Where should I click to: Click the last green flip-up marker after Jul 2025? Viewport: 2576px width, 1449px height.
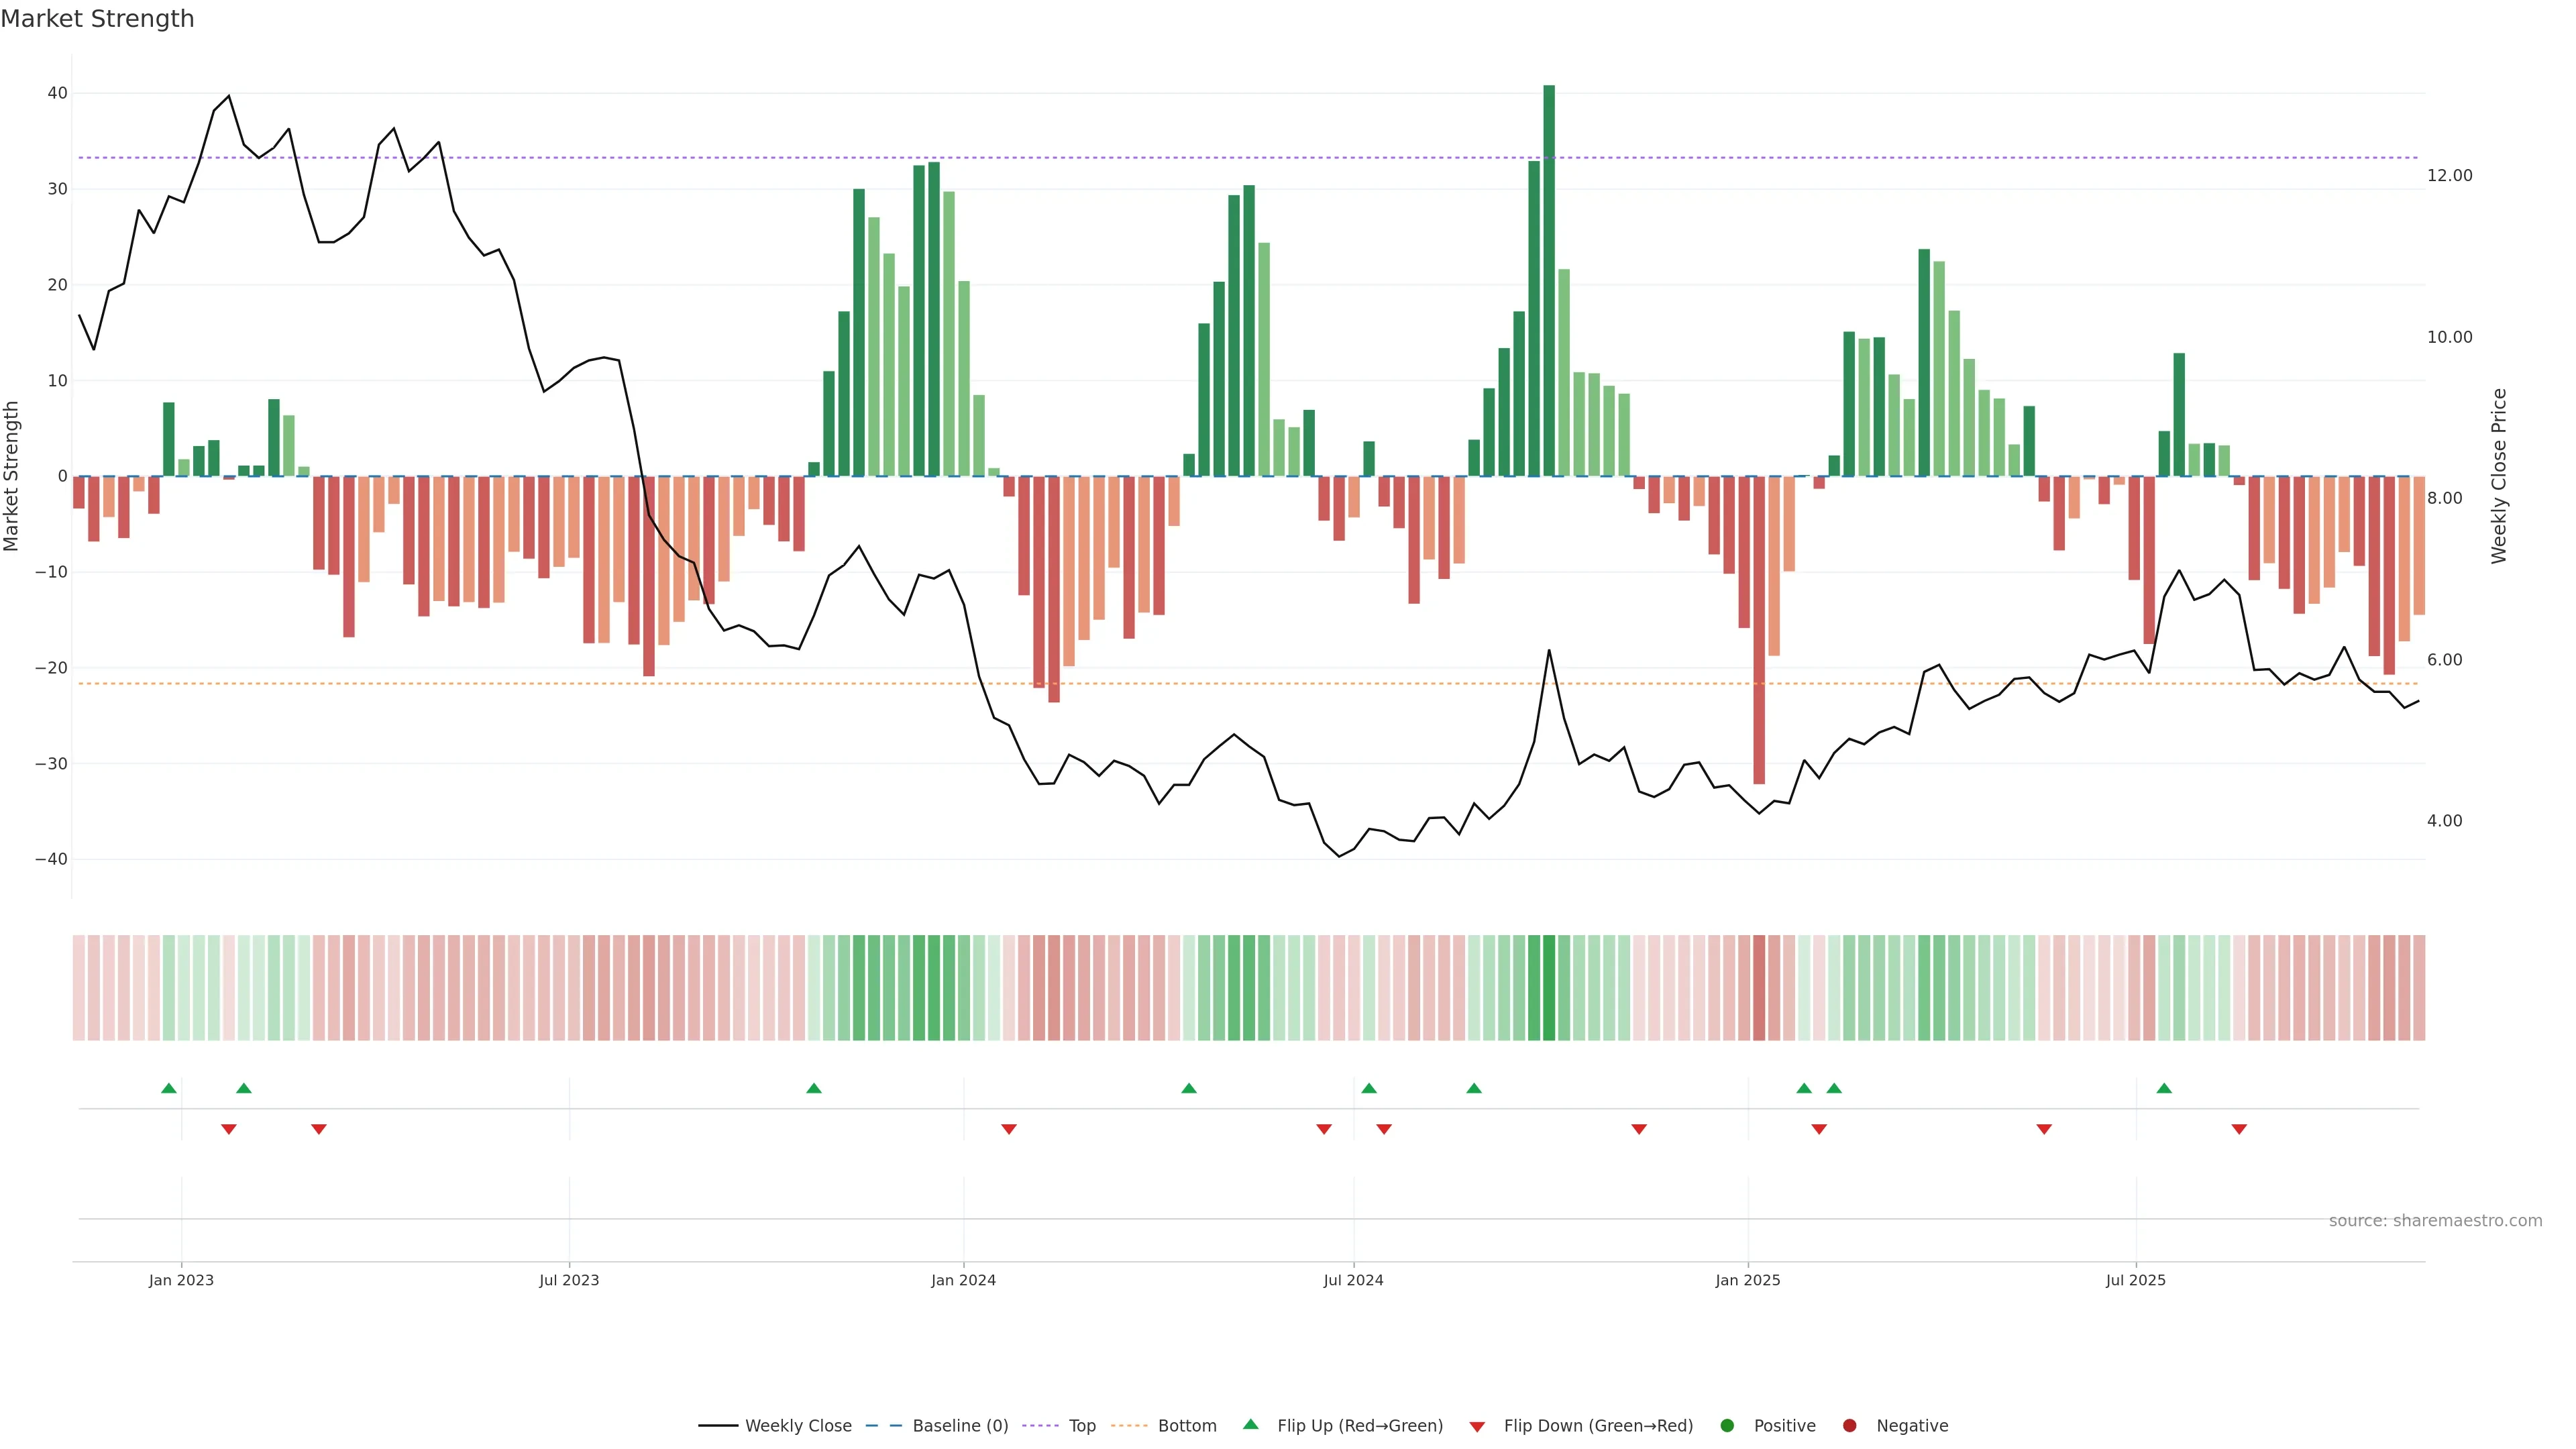click(x=2164, y=1088)
